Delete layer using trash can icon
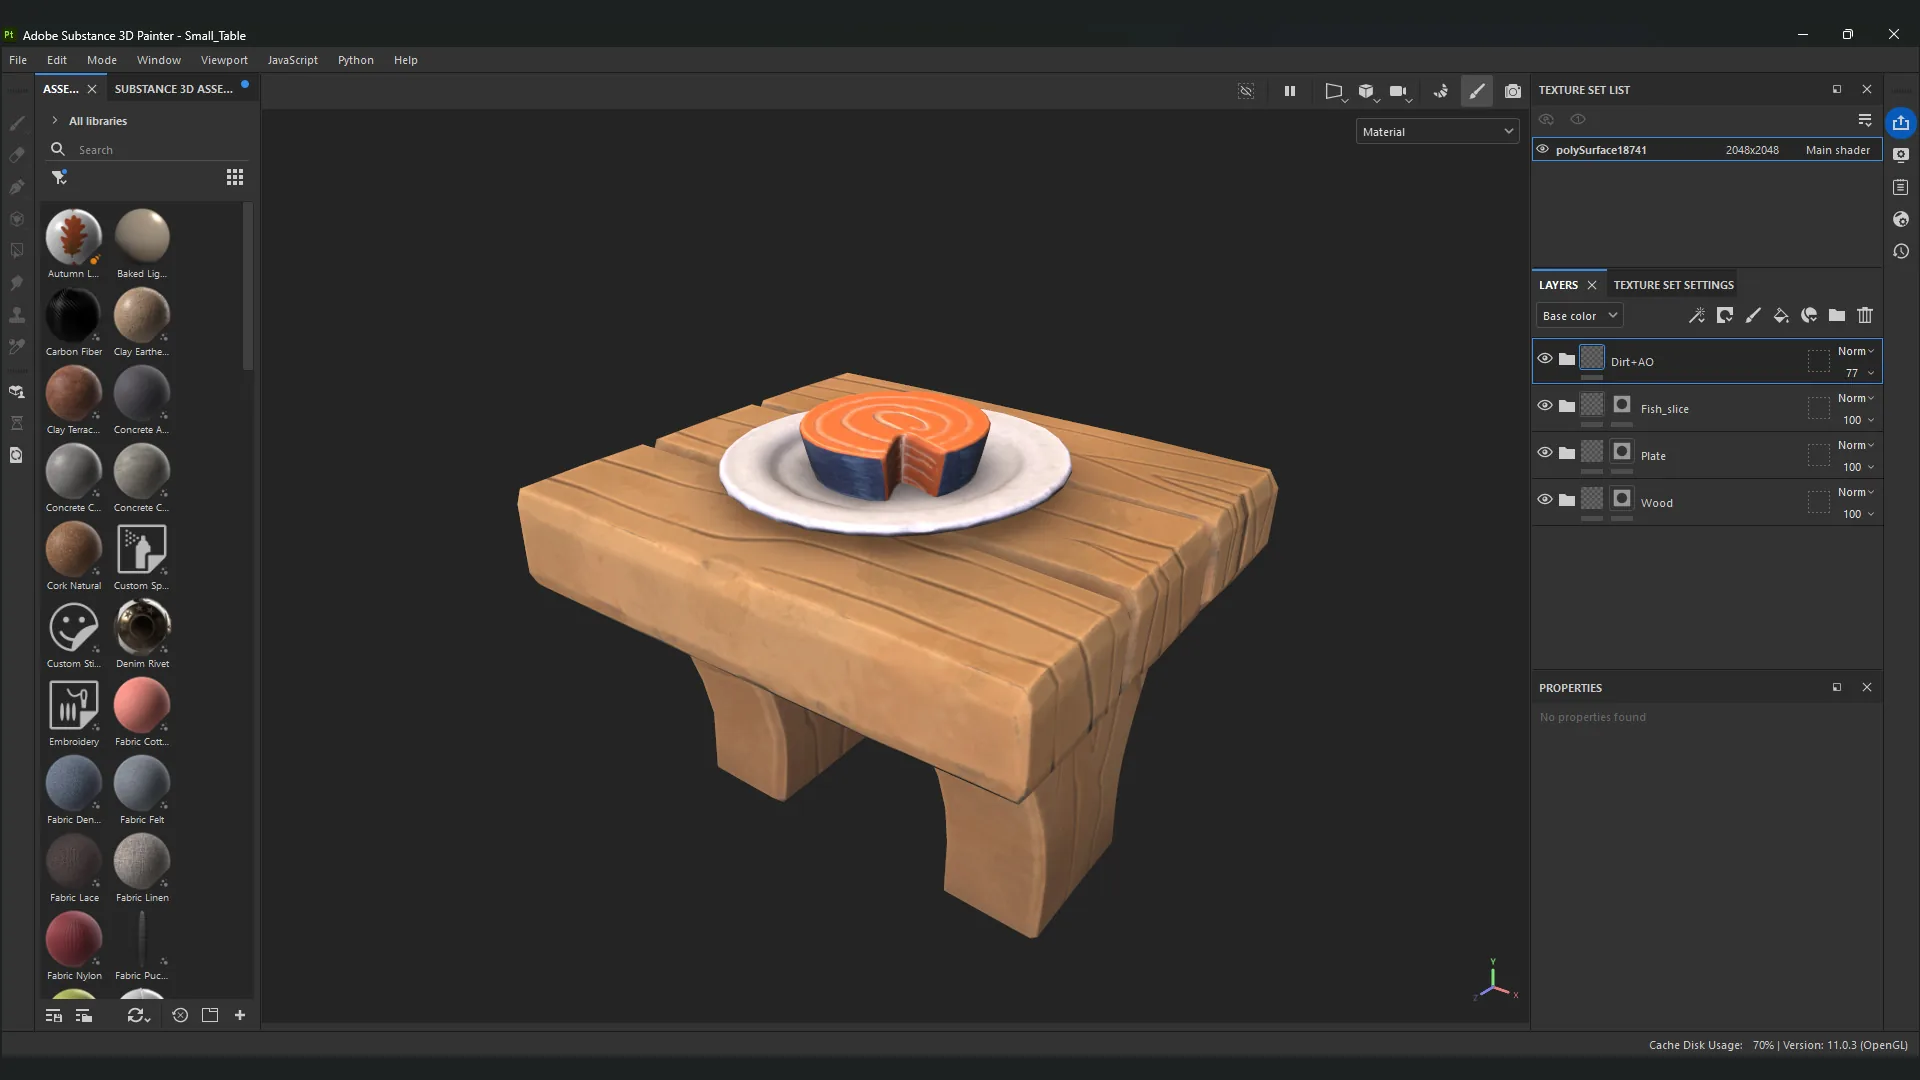 click(x=1865, y=316)
